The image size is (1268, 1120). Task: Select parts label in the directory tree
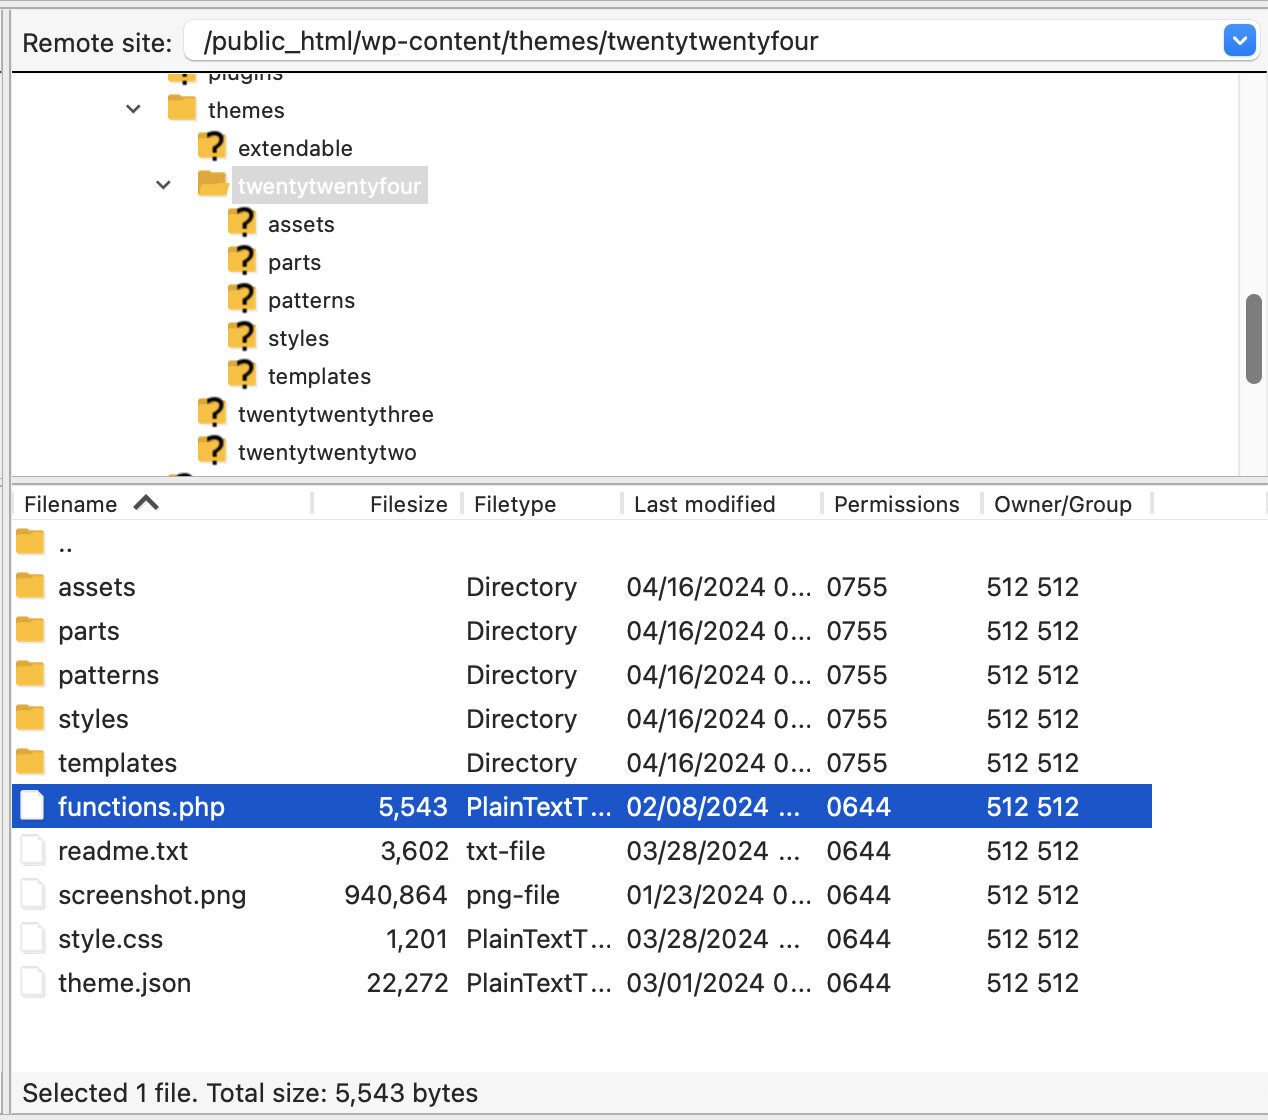(x=294, y=262)
